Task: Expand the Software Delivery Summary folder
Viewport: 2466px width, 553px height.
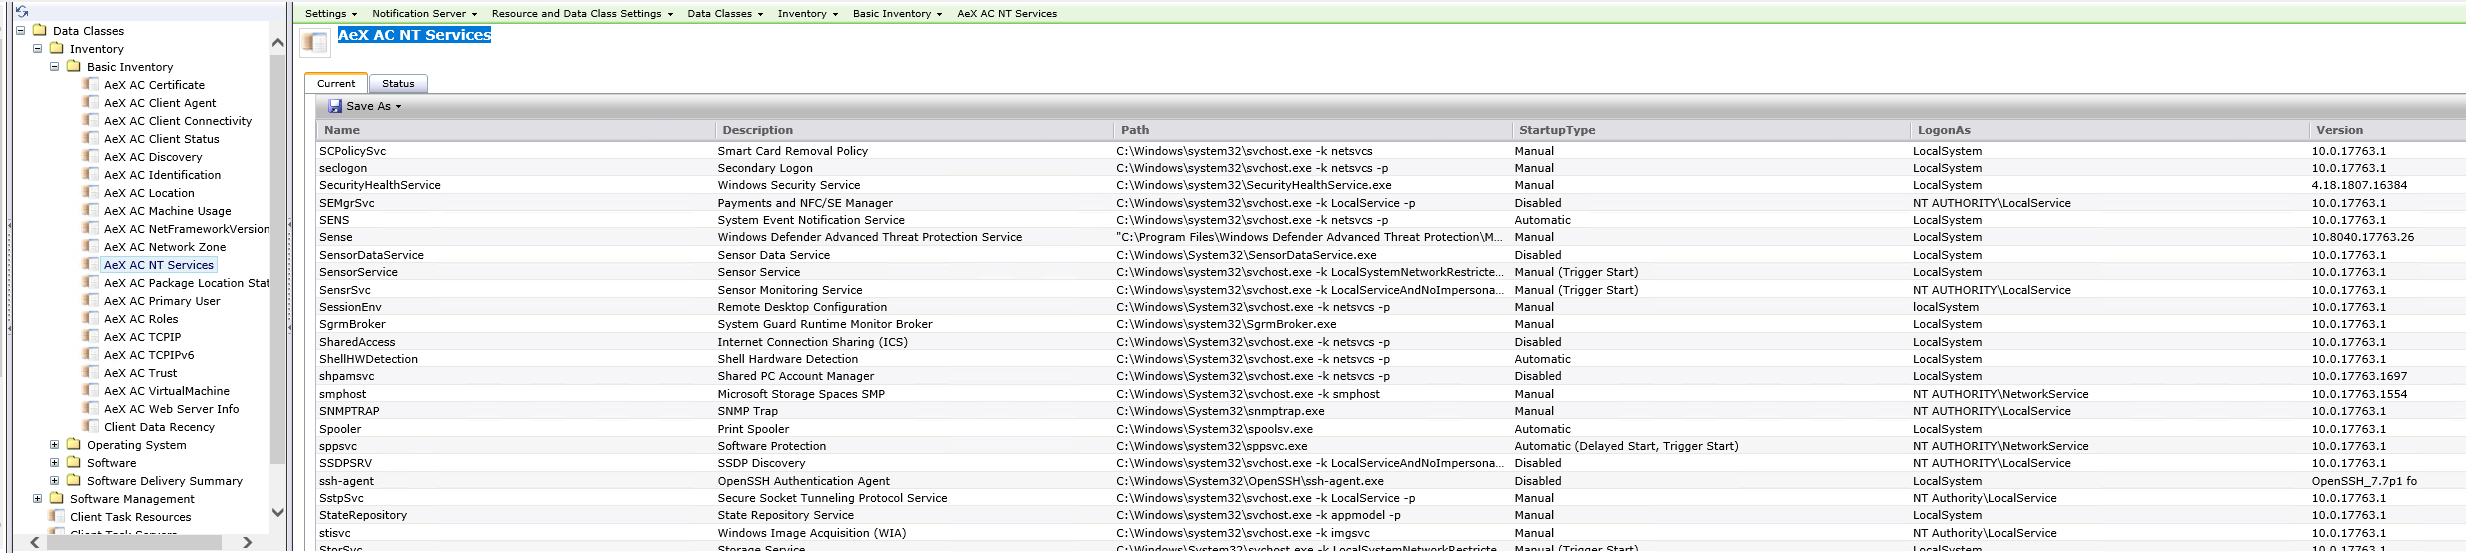Action: tap(55, 481)
